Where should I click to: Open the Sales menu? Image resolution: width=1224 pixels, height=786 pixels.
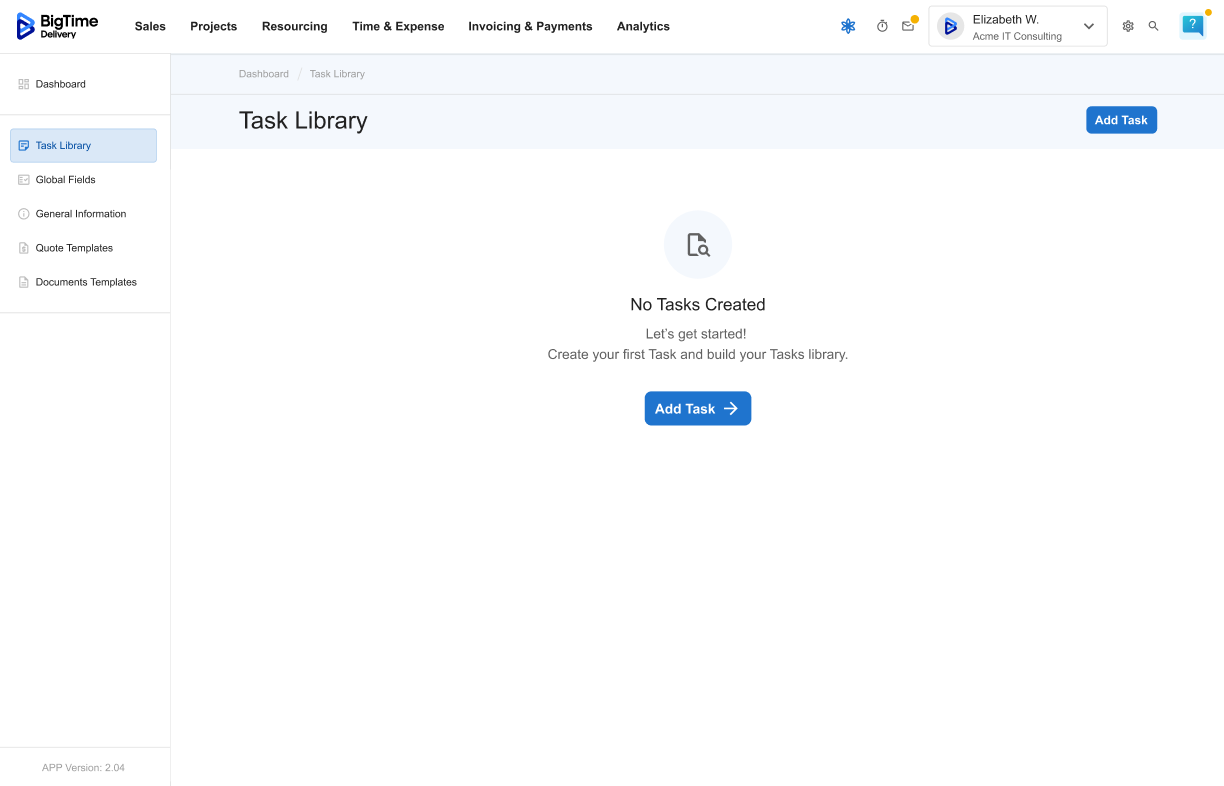(x=150, y=26)
